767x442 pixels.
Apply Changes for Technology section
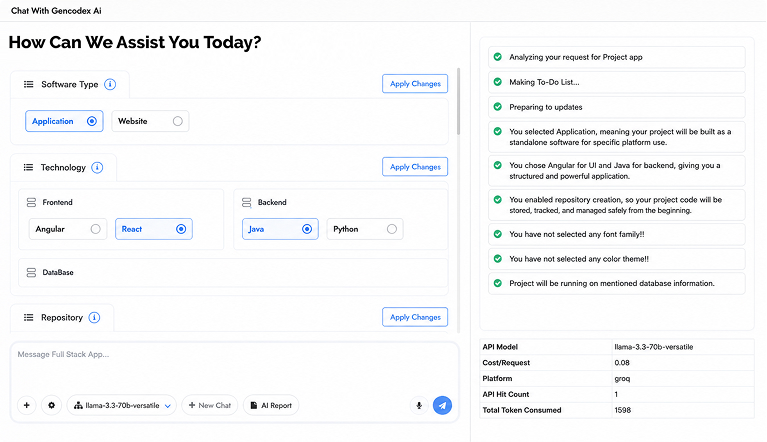pyautogui.click(x=415, y=167)
